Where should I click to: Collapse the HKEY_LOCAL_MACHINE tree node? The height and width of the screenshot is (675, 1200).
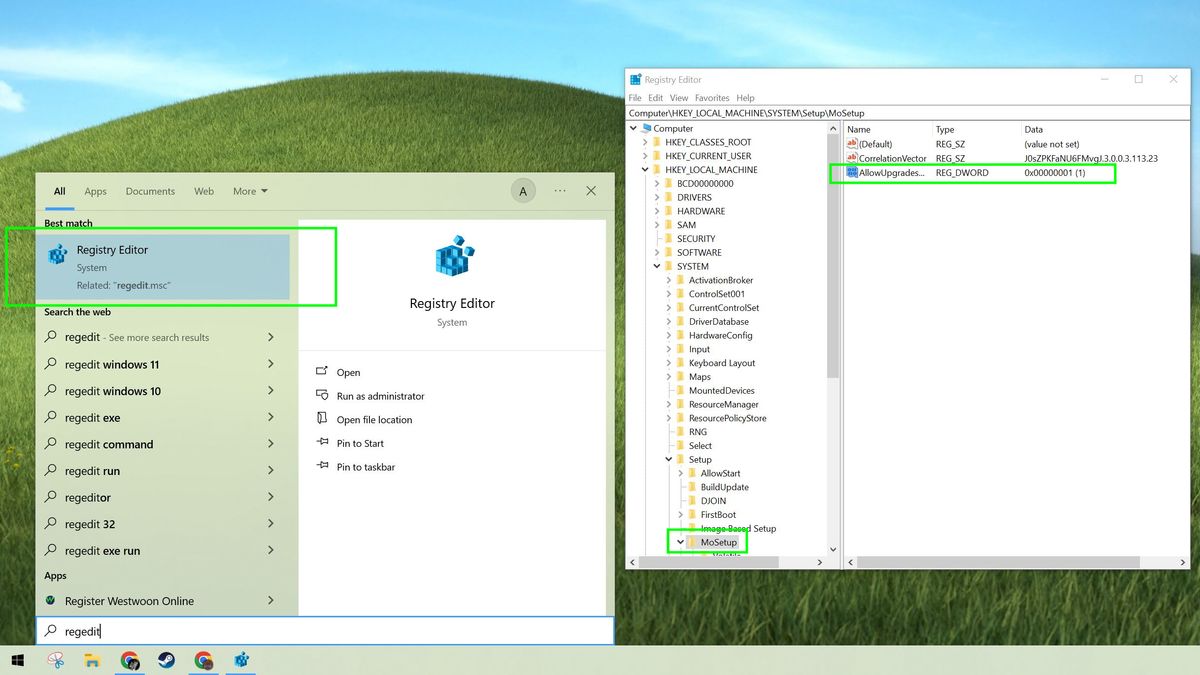[645, 169]
